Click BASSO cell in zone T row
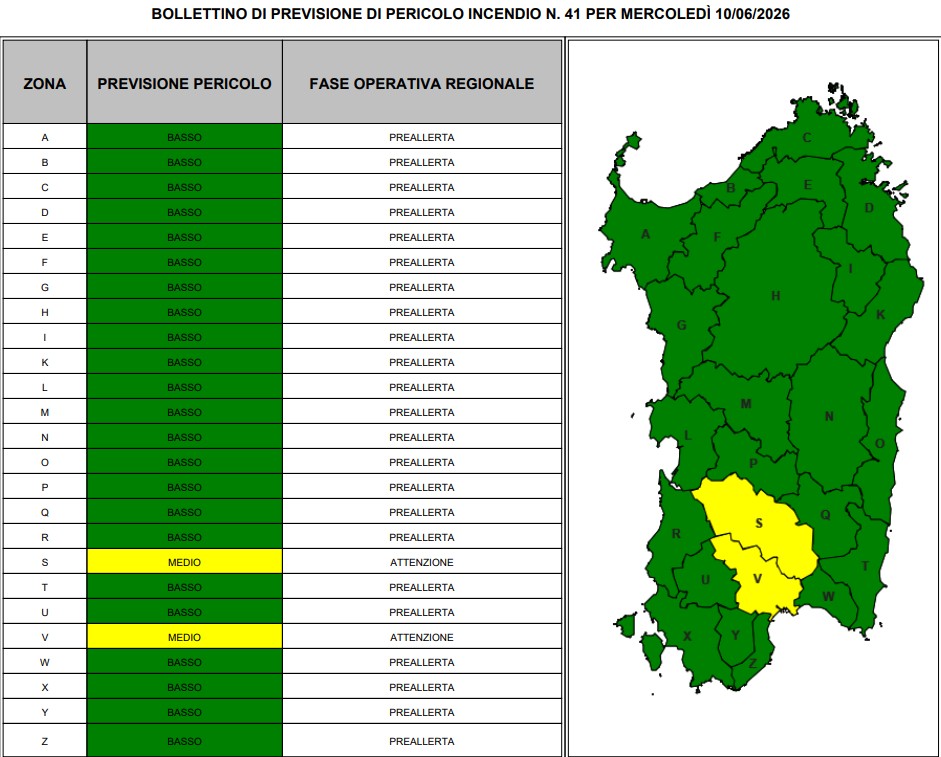 [184, 587]
